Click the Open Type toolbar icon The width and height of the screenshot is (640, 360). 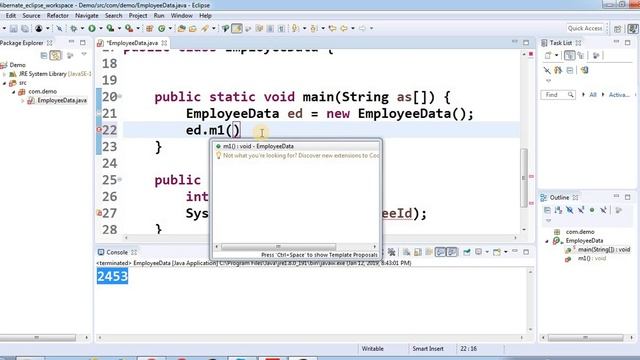point(181,29)
